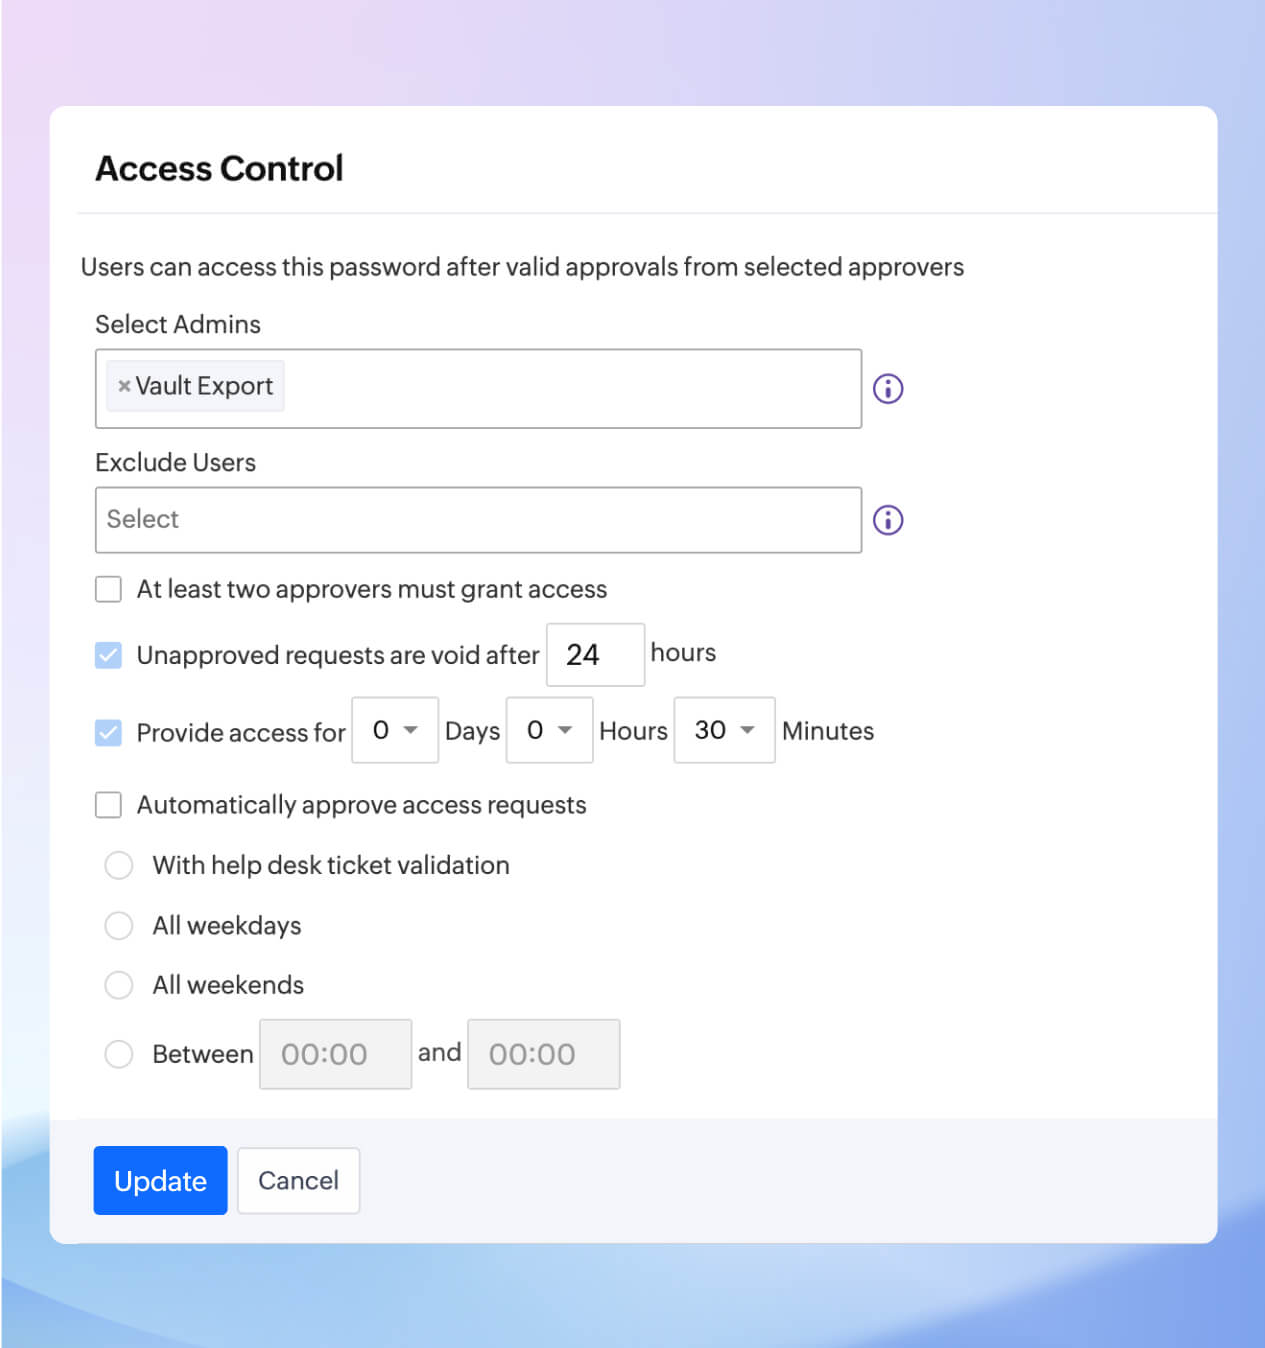This screenshot has width=1265, height=1348.
Task: Click the second 00:00 time field
Action: [x=543, y=1054]
